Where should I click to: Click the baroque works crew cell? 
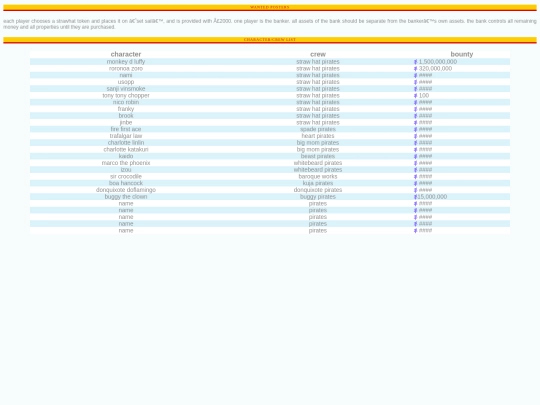tap(318, 177)
